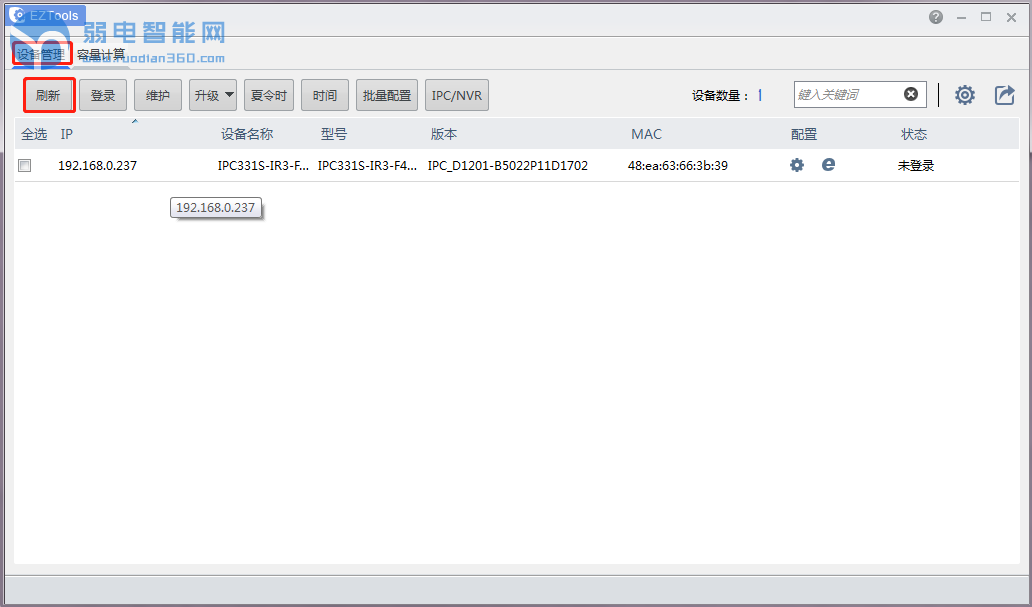1032x607 pixels.
Task: Open the 时间 time settings button
Action: coord(325,96)
